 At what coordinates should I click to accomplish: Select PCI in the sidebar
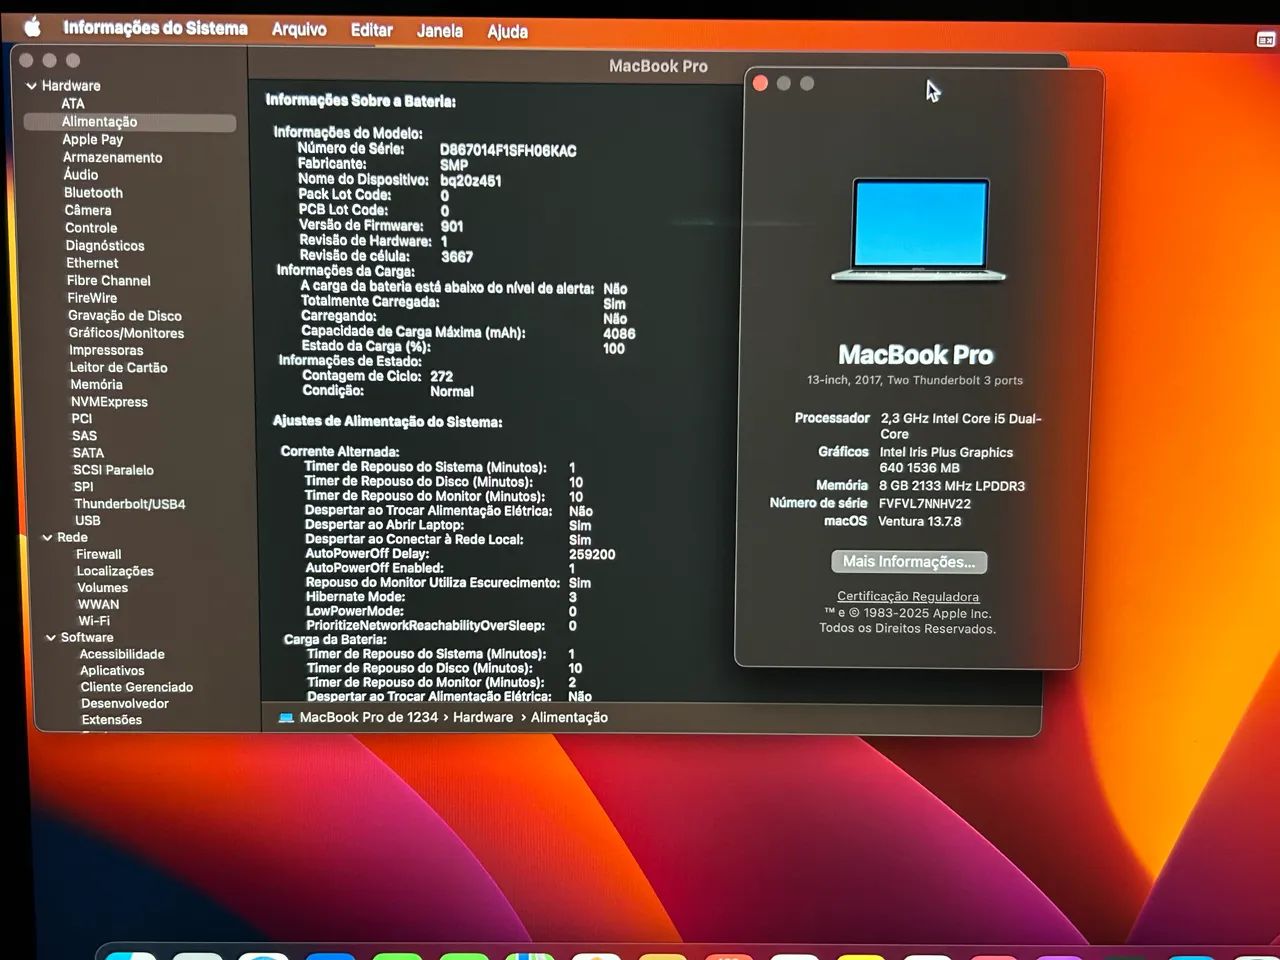[81, 419]
